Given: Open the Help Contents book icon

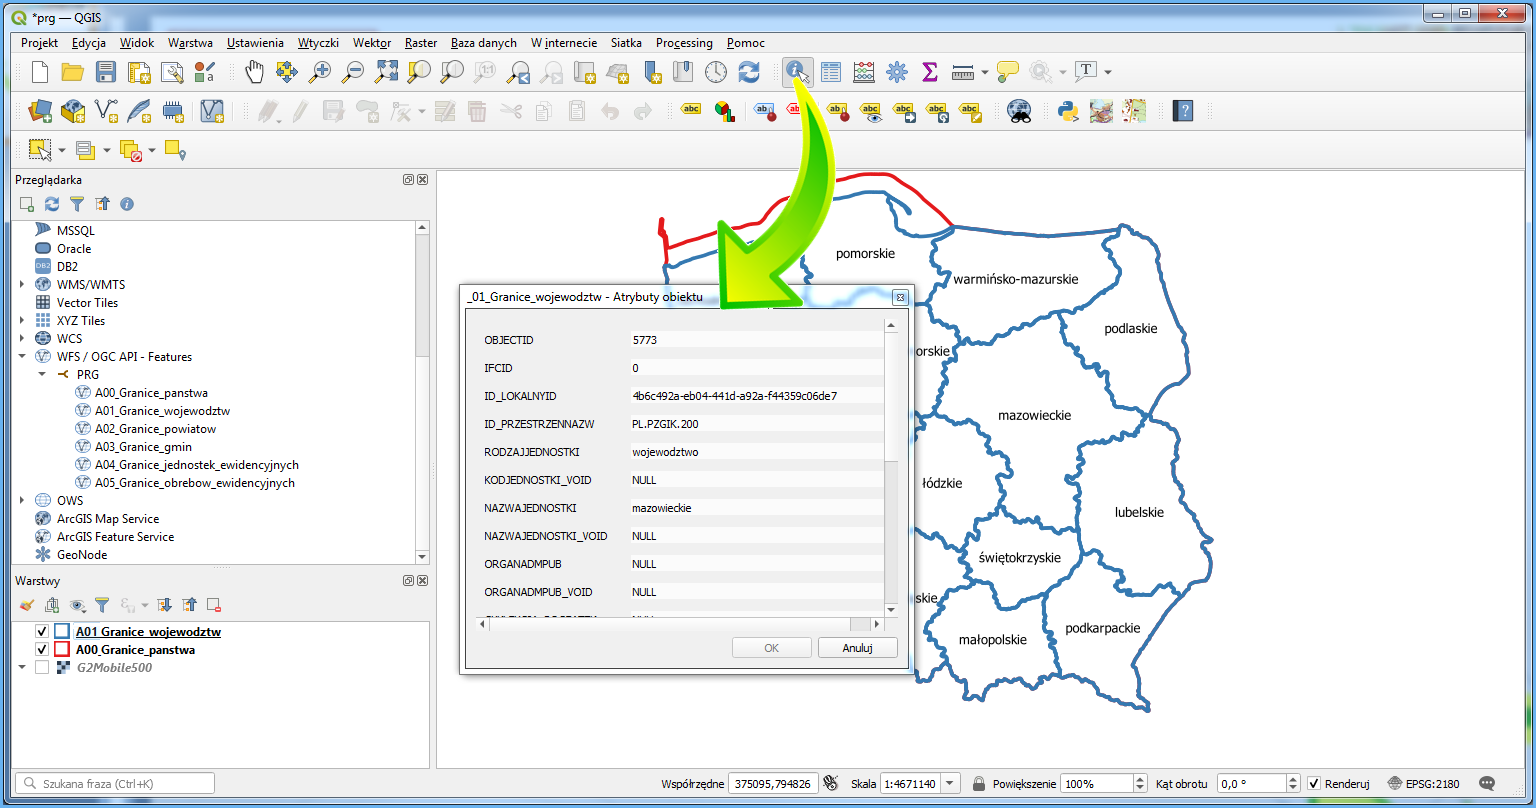Looking at the screenshot, I should [x=1183, y=111].
